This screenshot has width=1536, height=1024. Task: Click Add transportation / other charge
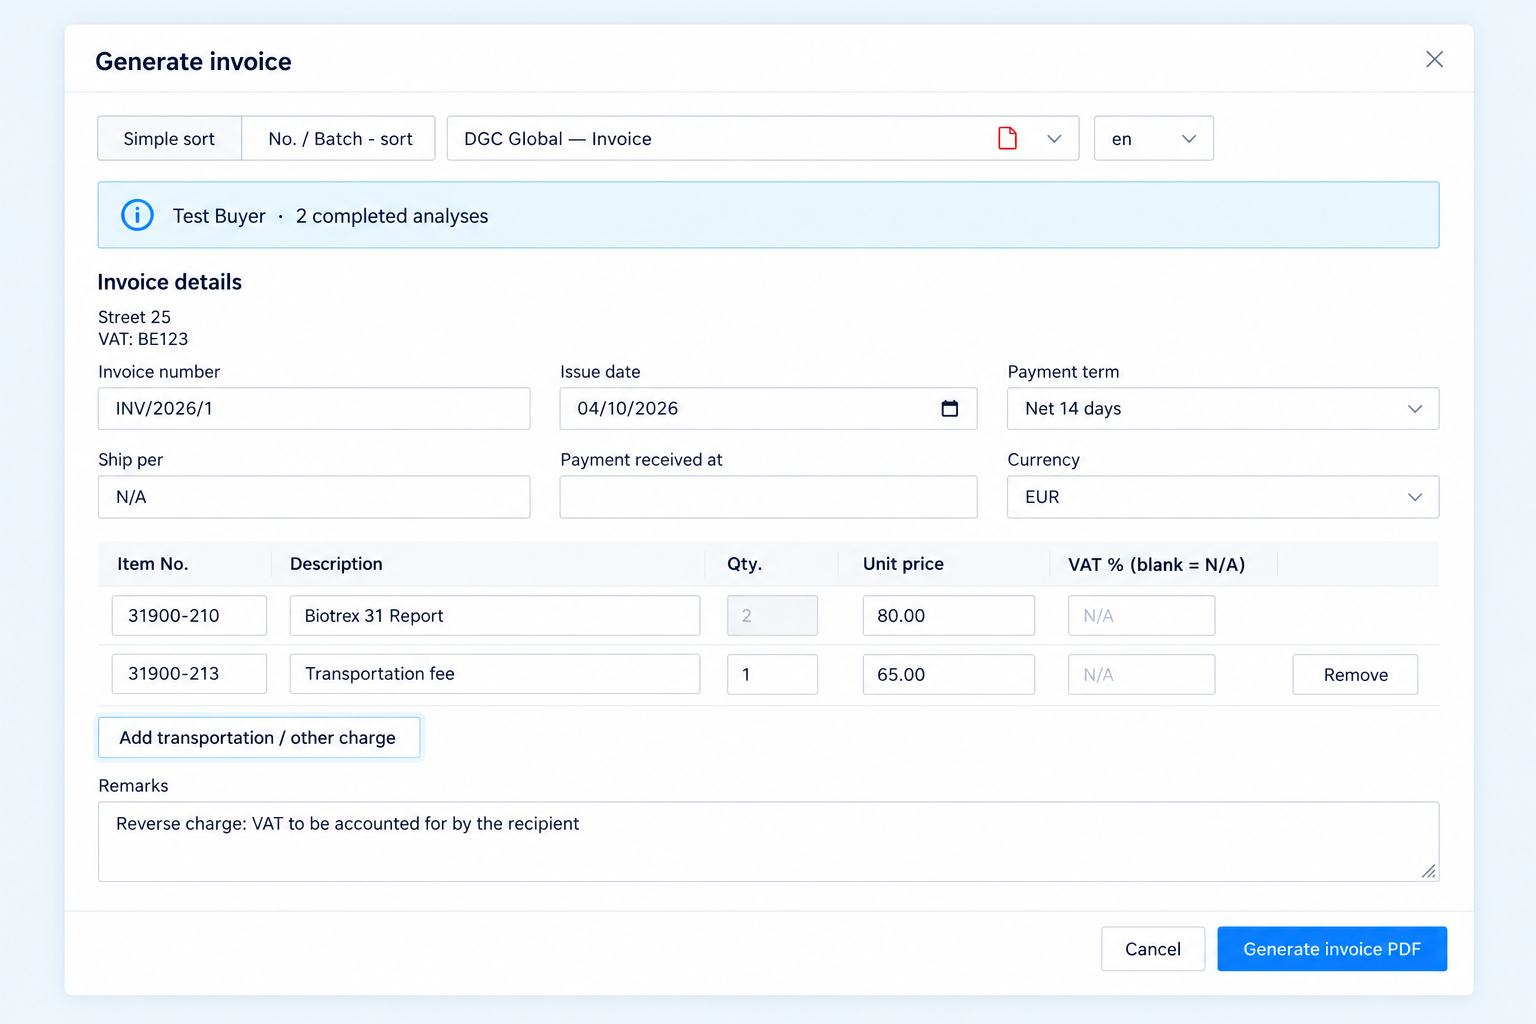click(x=258, y=737)
